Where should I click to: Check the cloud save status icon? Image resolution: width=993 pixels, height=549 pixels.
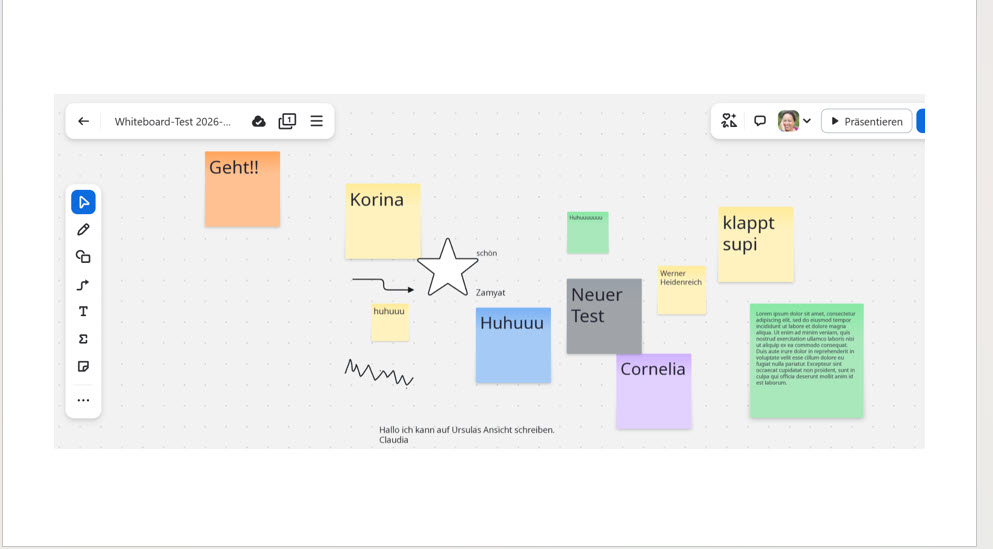258,121
